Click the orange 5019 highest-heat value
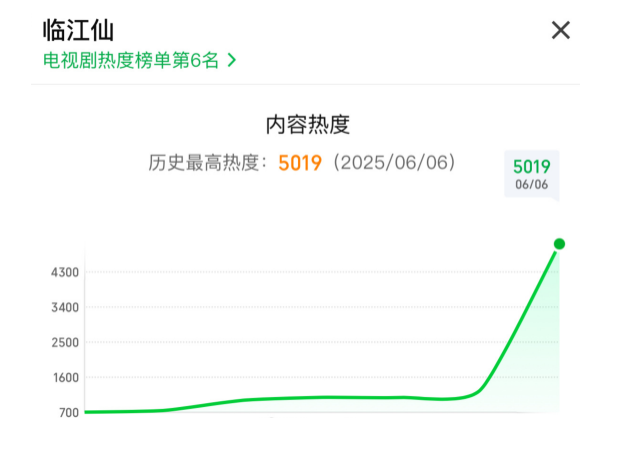 [300, 163]
